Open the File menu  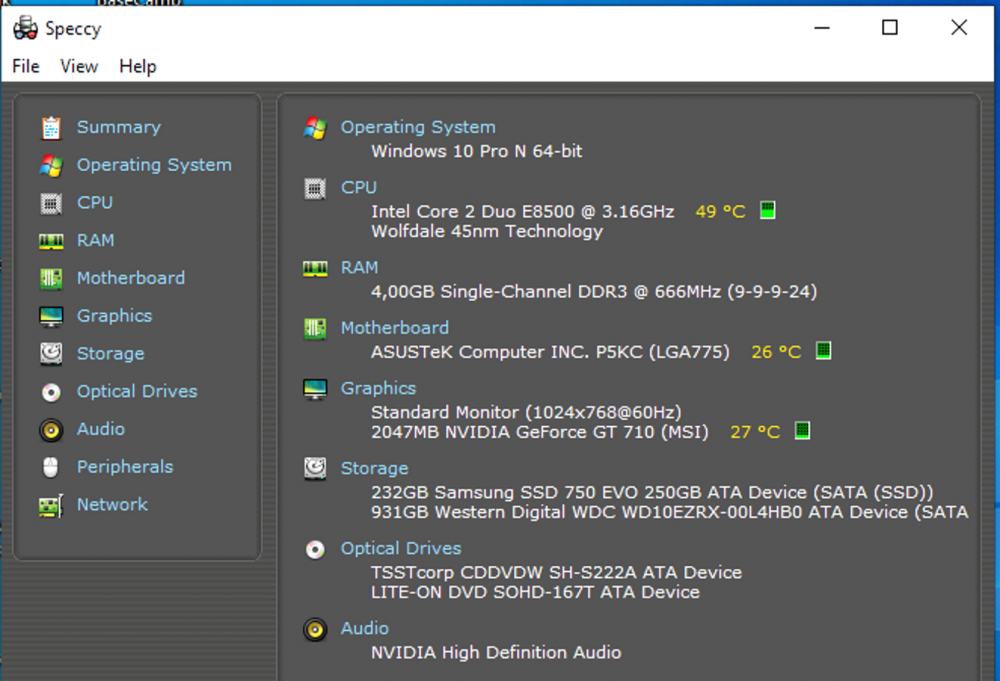pyautogui.click(x=26, y=66)
